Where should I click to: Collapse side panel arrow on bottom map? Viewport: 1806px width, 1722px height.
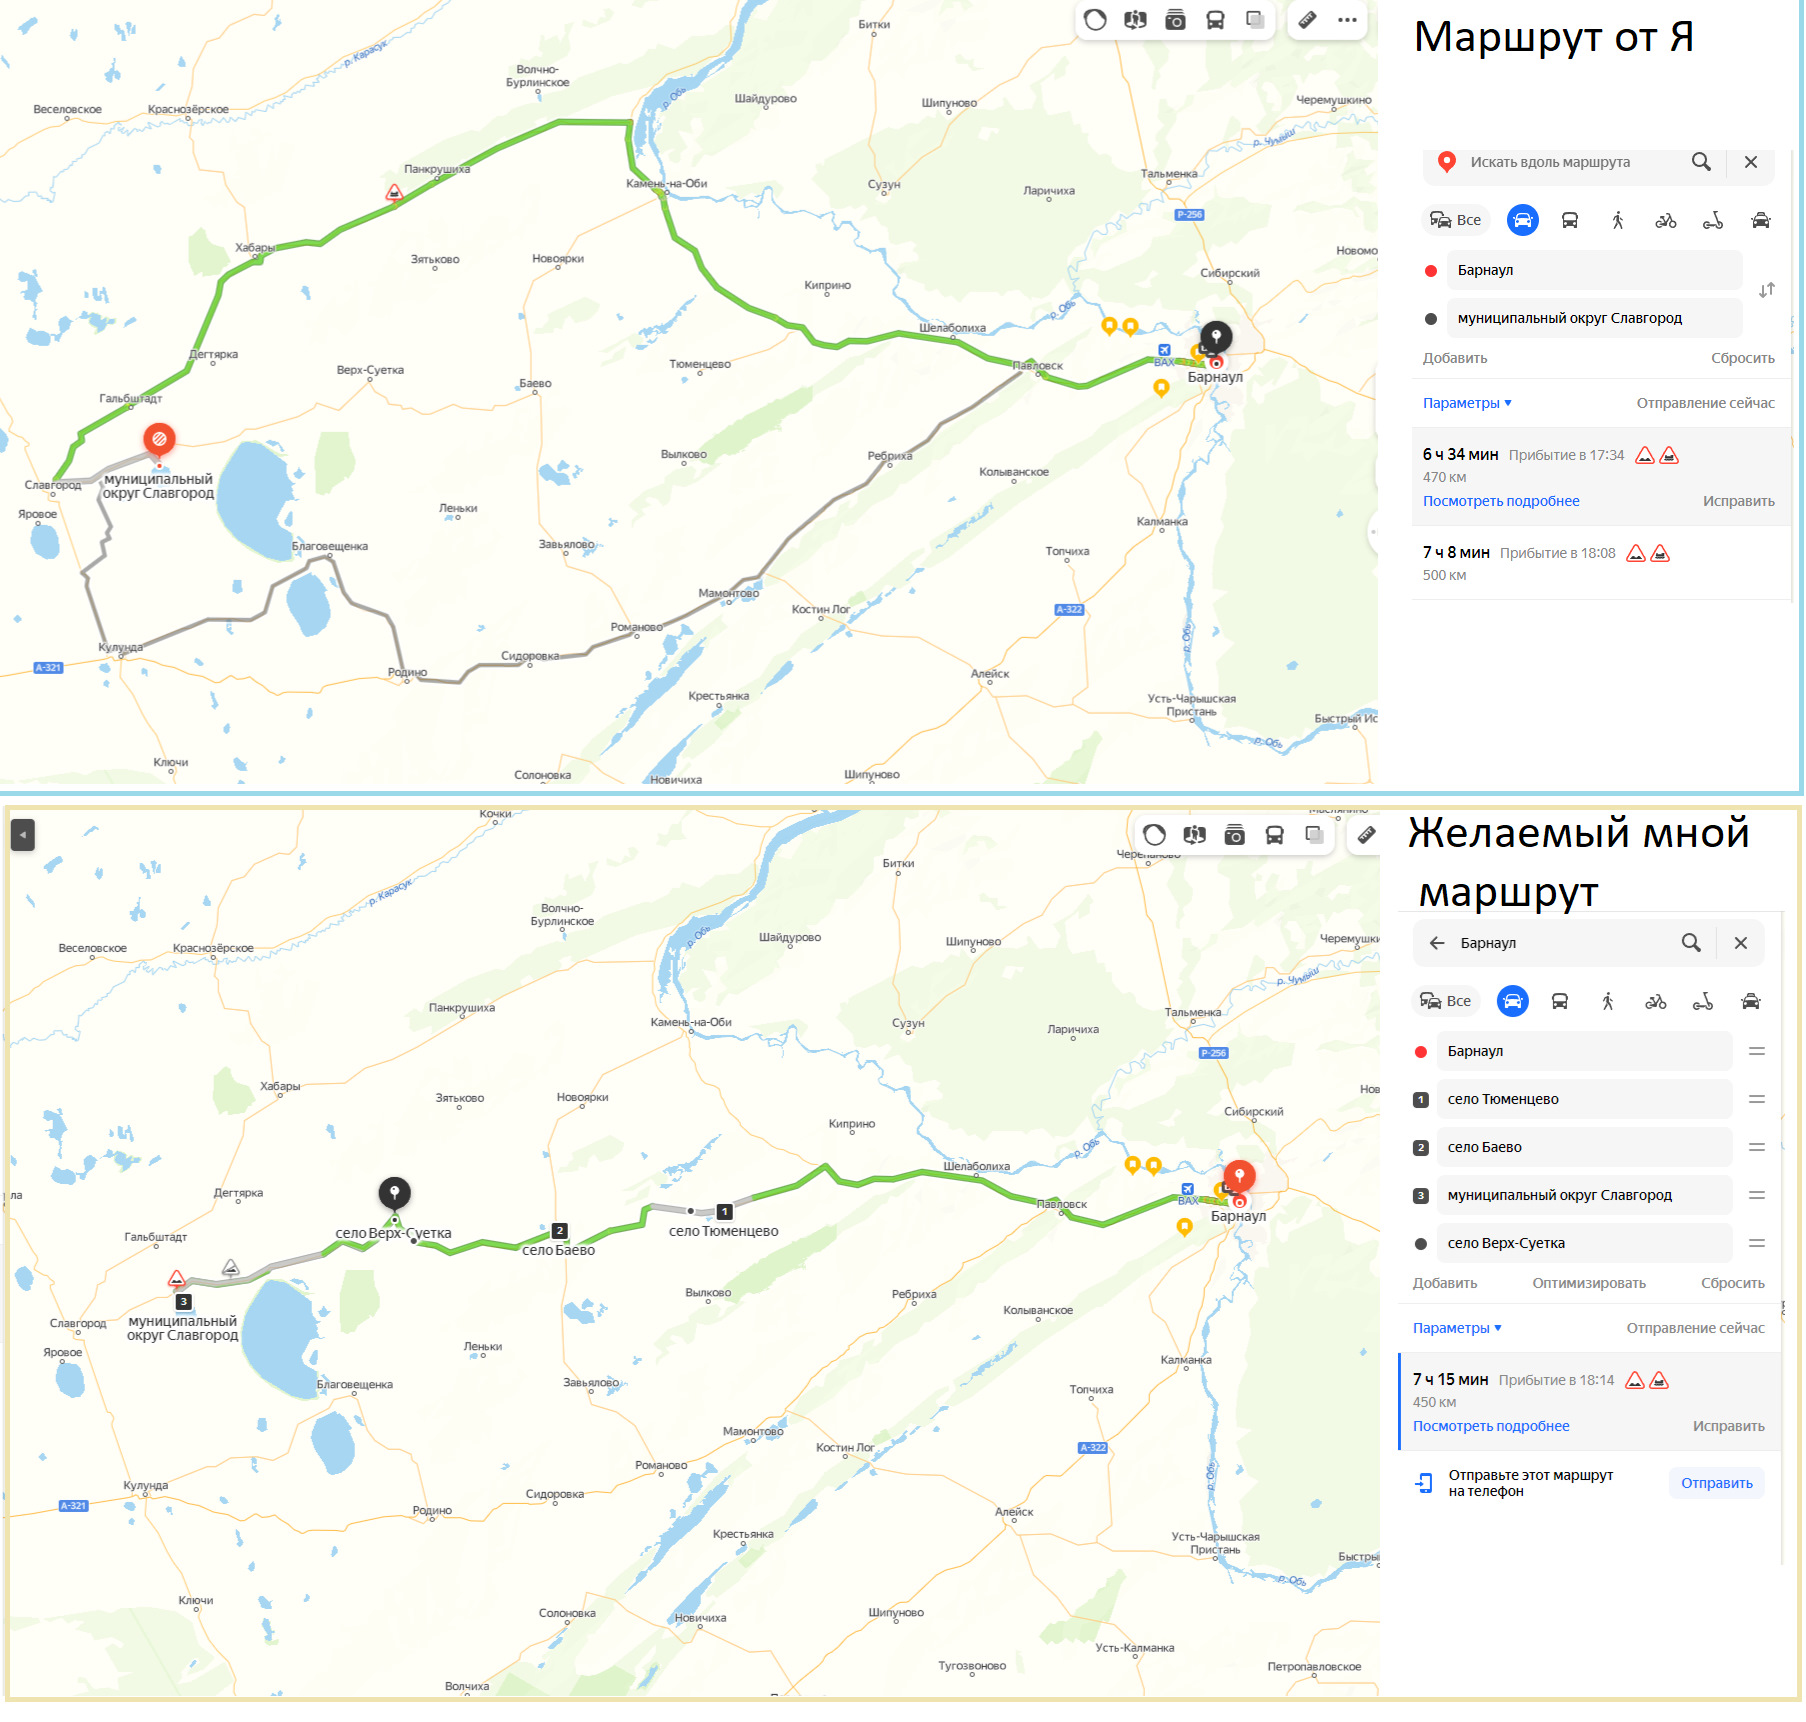[22, 834]
